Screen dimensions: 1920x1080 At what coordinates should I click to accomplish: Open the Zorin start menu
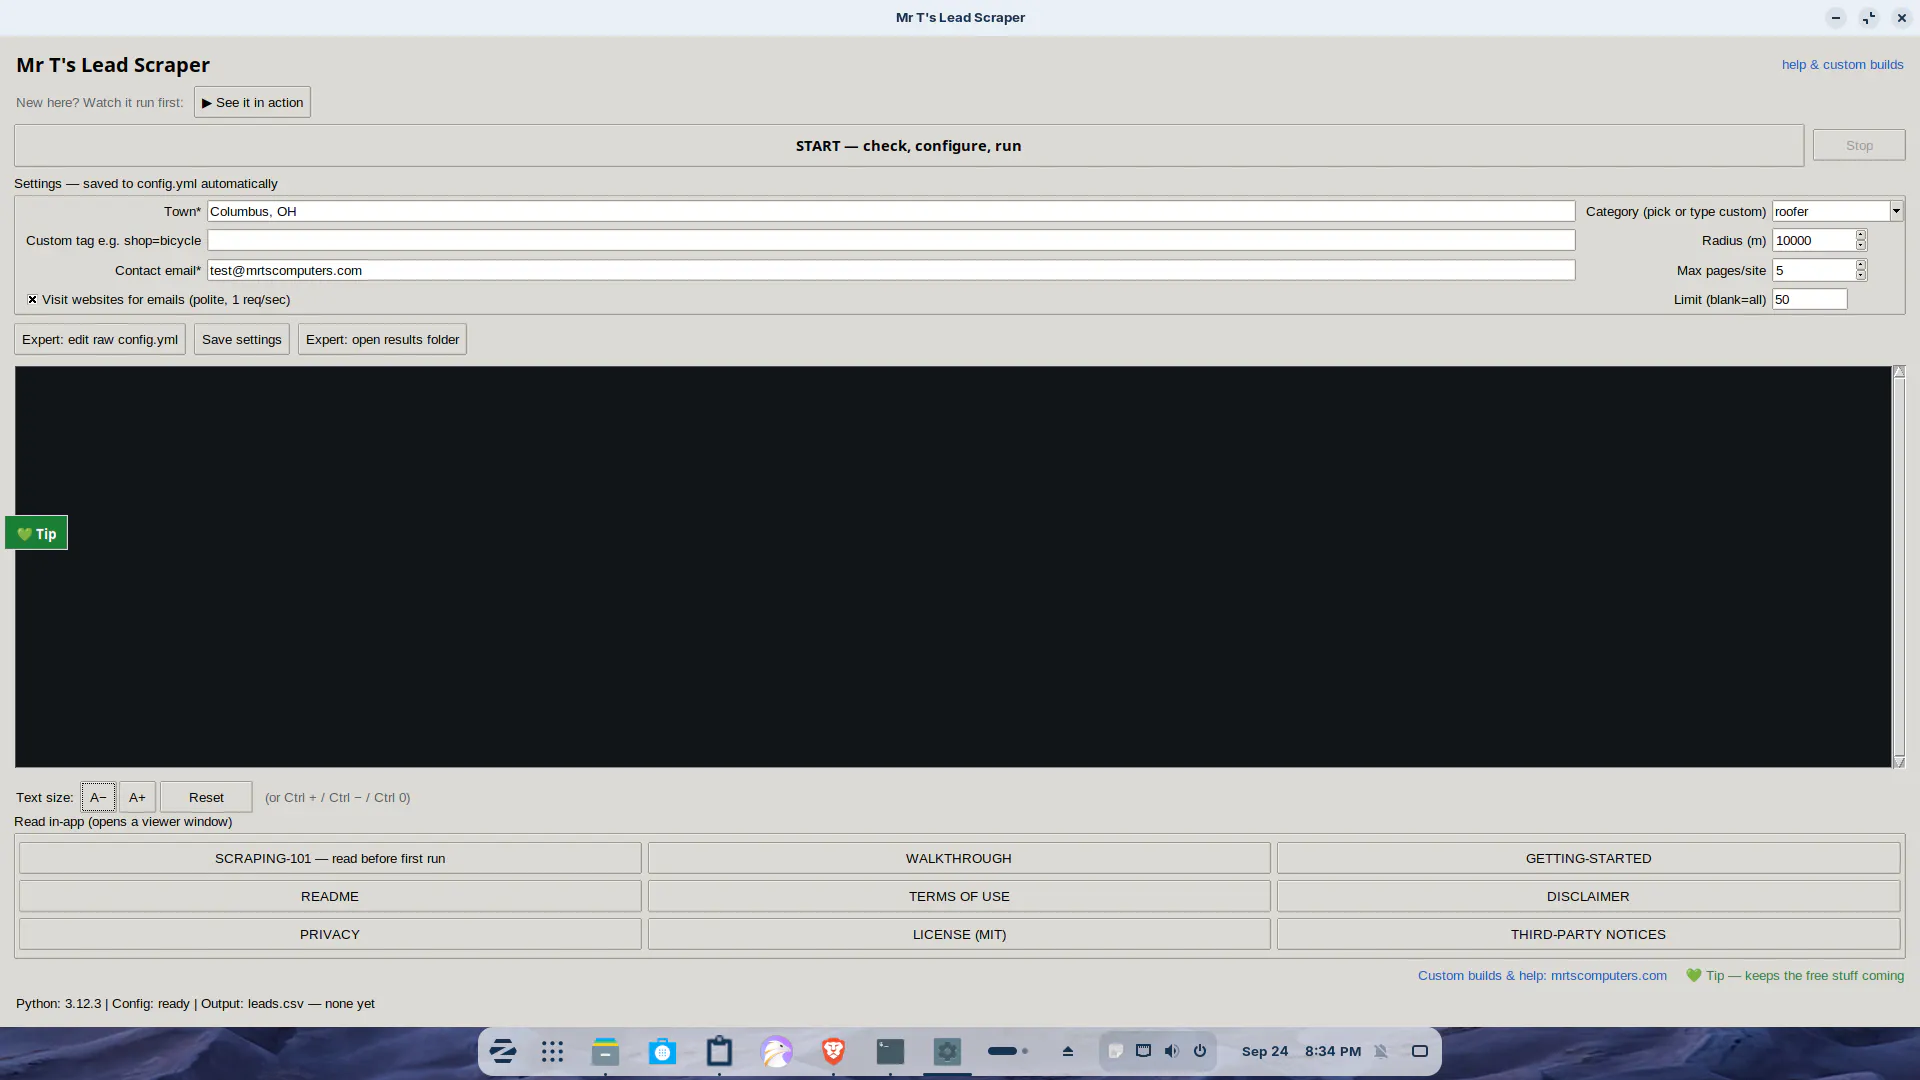(x=502, y=1051)
